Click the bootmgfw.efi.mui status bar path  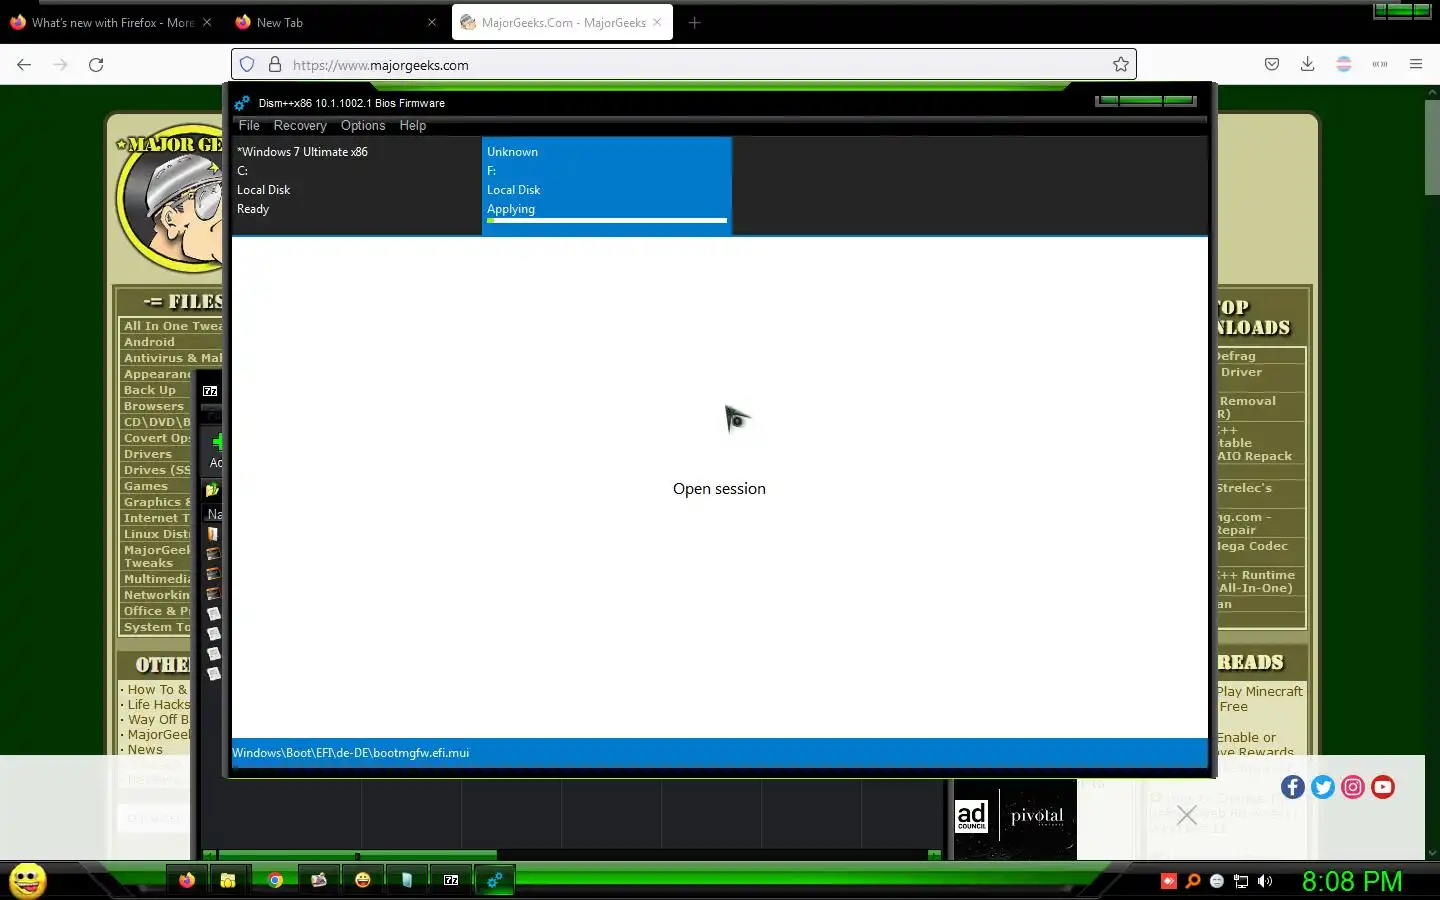click(351, 753)
